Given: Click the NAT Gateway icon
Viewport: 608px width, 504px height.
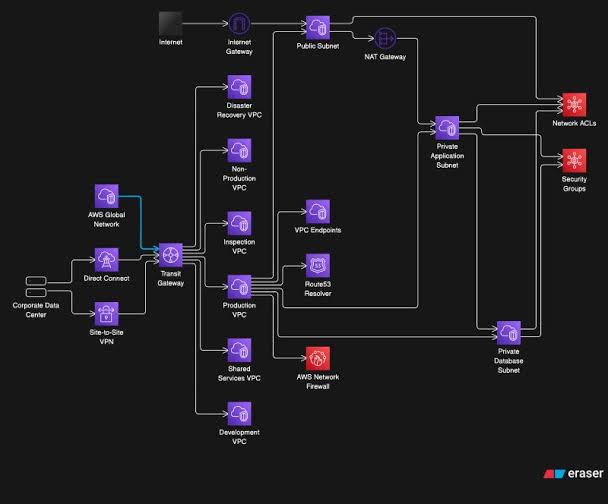Looking at the screenshot, I should coord(385,38).
